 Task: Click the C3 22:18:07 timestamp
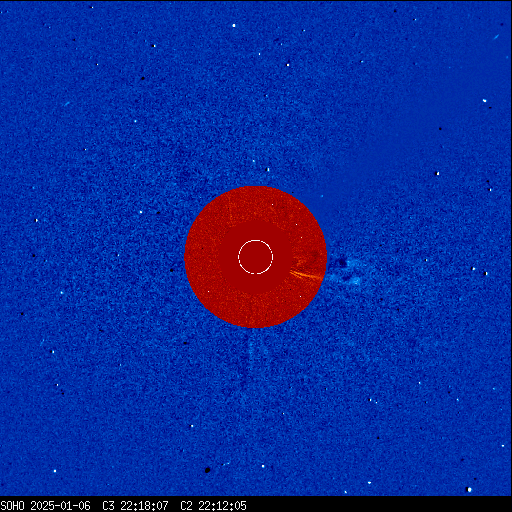click(135, 506)
